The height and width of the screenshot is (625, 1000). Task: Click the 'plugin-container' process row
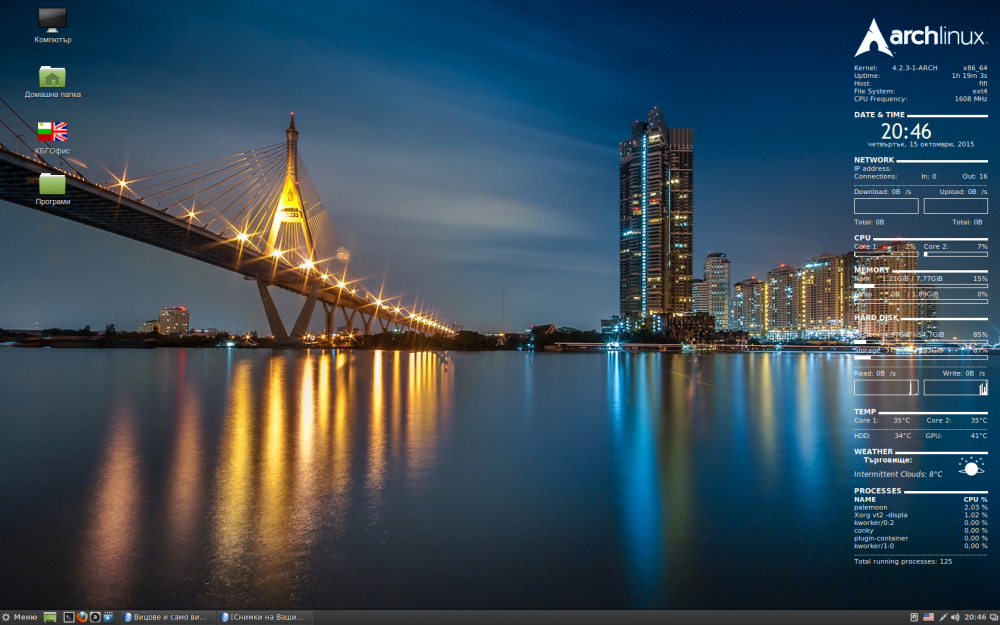click(x=920, y=538)
